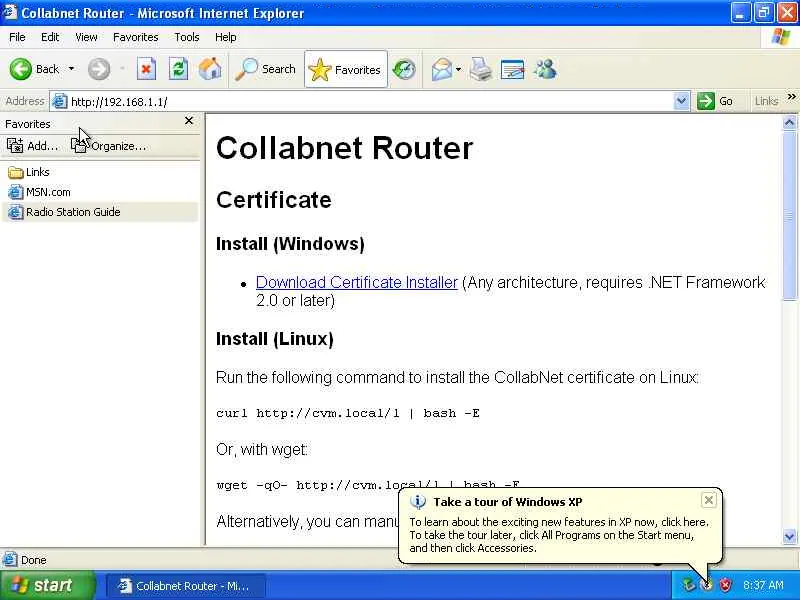Click Download Certificate Installer link
Screen dimensions: 800x600
click(x=357, y=282)
